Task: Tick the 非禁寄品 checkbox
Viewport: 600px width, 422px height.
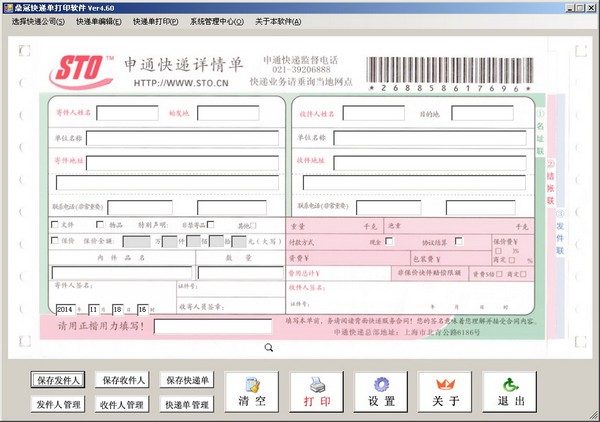Action: tap(210, 224)
